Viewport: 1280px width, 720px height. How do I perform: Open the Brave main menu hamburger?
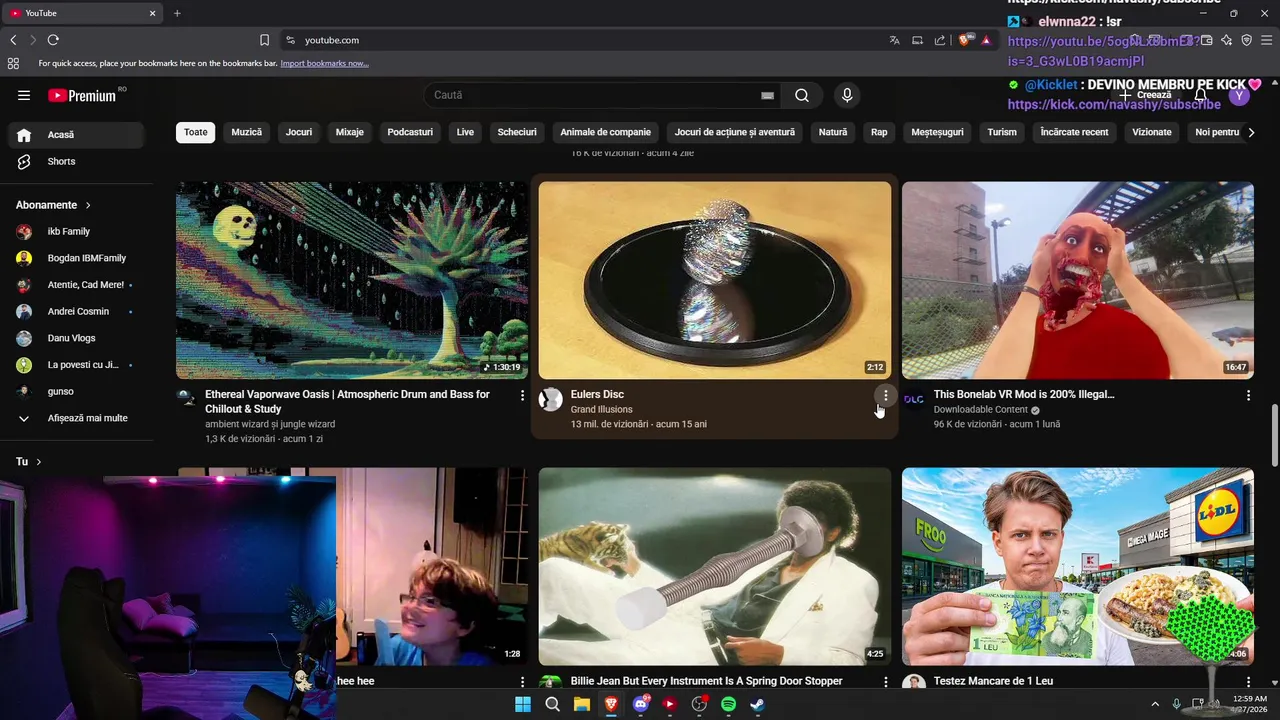click(1268, 40)
